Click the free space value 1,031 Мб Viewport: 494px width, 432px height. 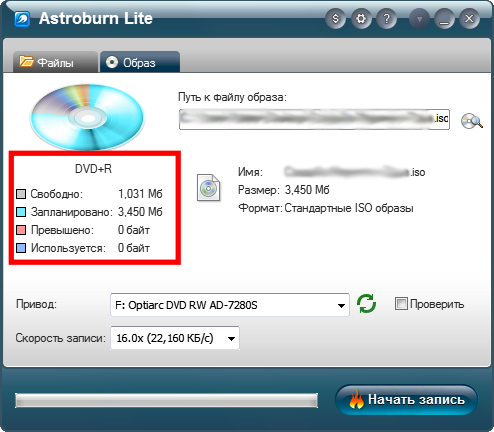click(x=140, y=194)
